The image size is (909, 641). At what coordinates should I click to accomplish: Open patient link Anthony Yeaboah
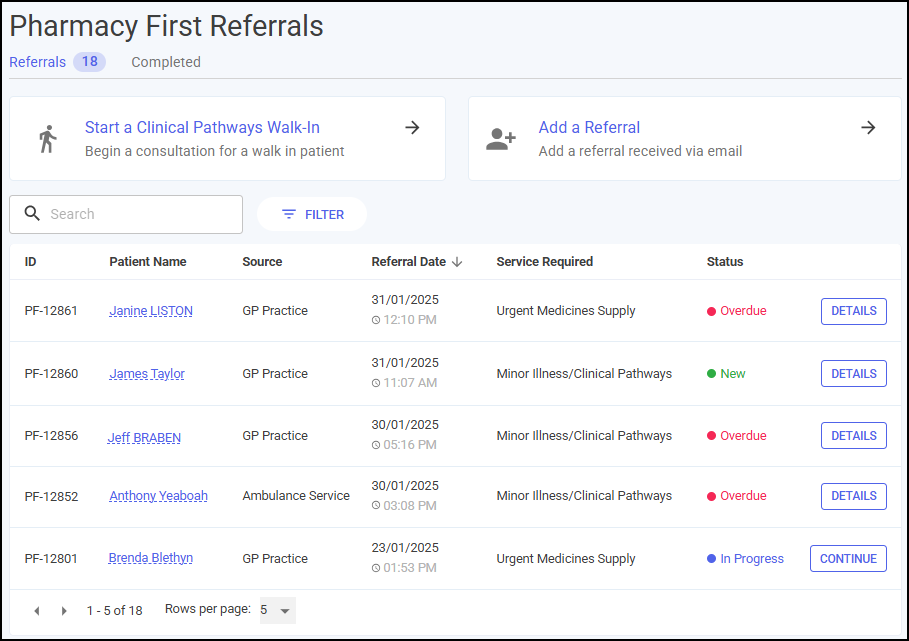pyautogui.click(x=158, y=496)
